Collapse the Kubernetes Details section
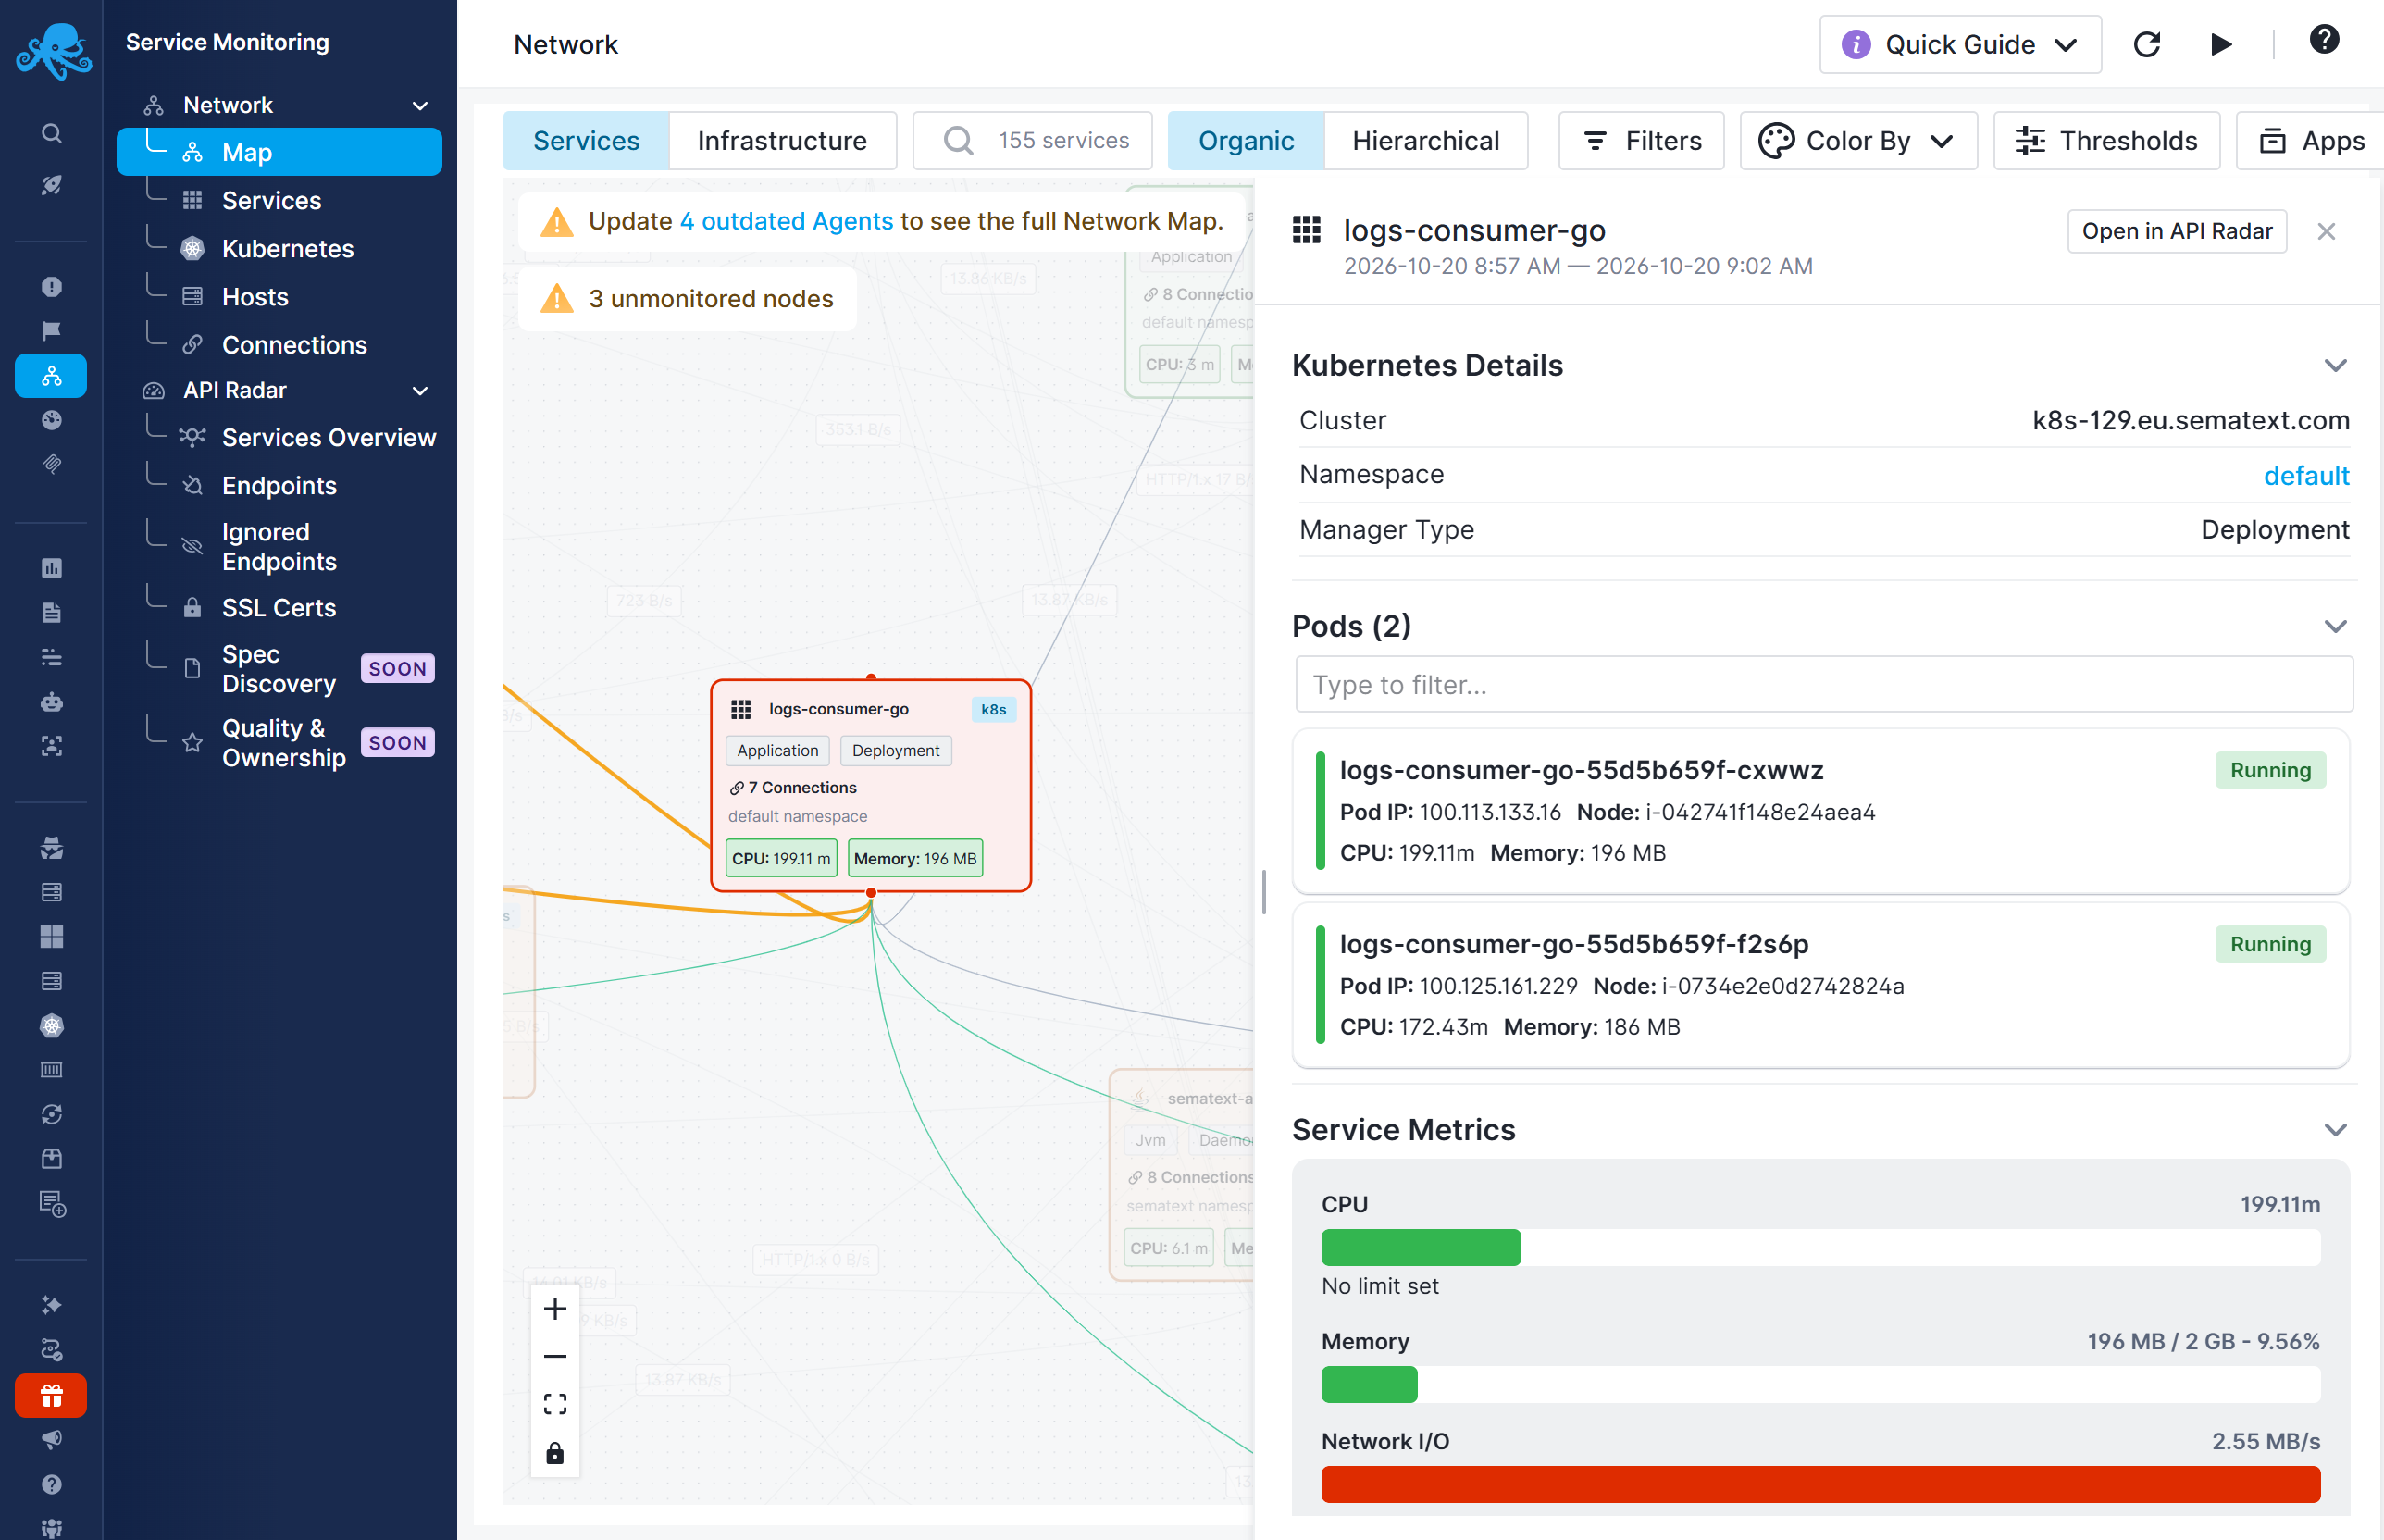The height and width of the screenshot is (1540, 2384). (2335, 365)
